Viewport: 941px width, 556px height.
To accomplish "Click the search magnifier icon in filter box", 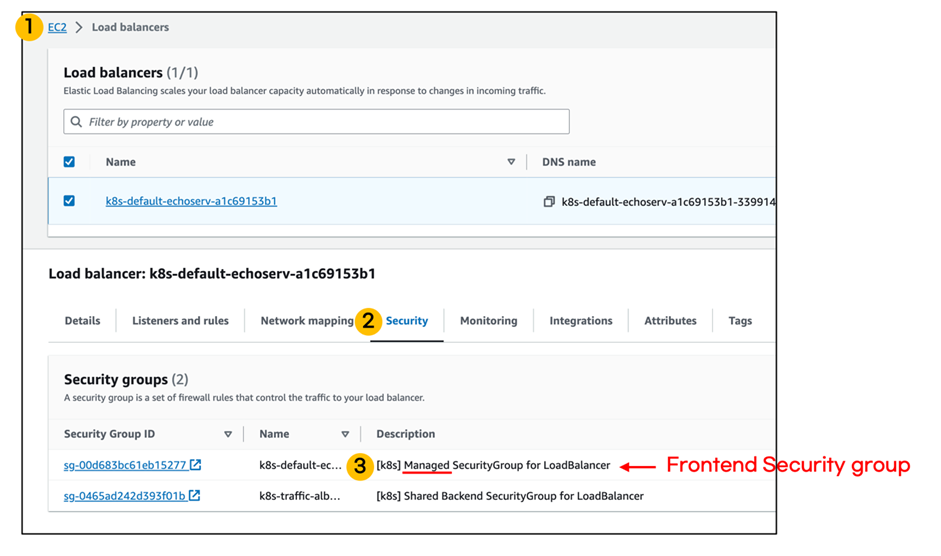I will (76, 122).
